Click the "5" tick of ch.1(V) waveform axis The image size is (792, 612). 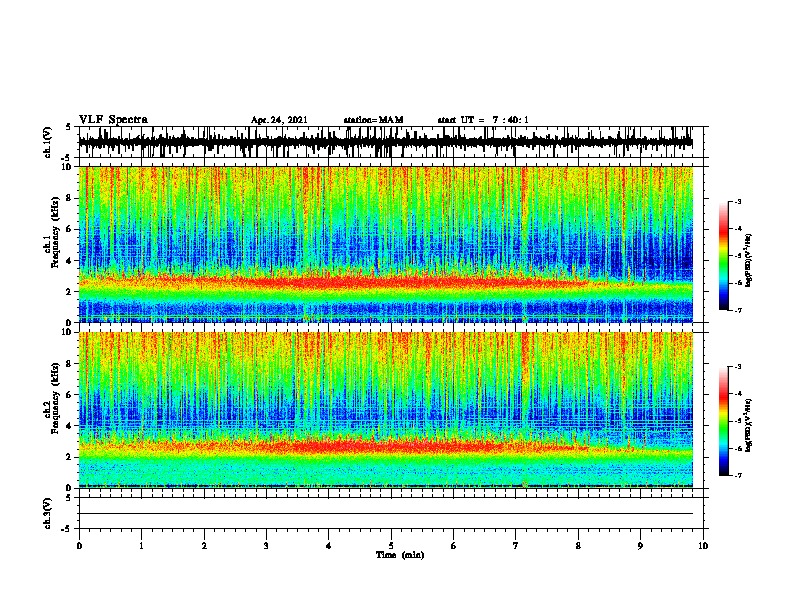[68, 127]
